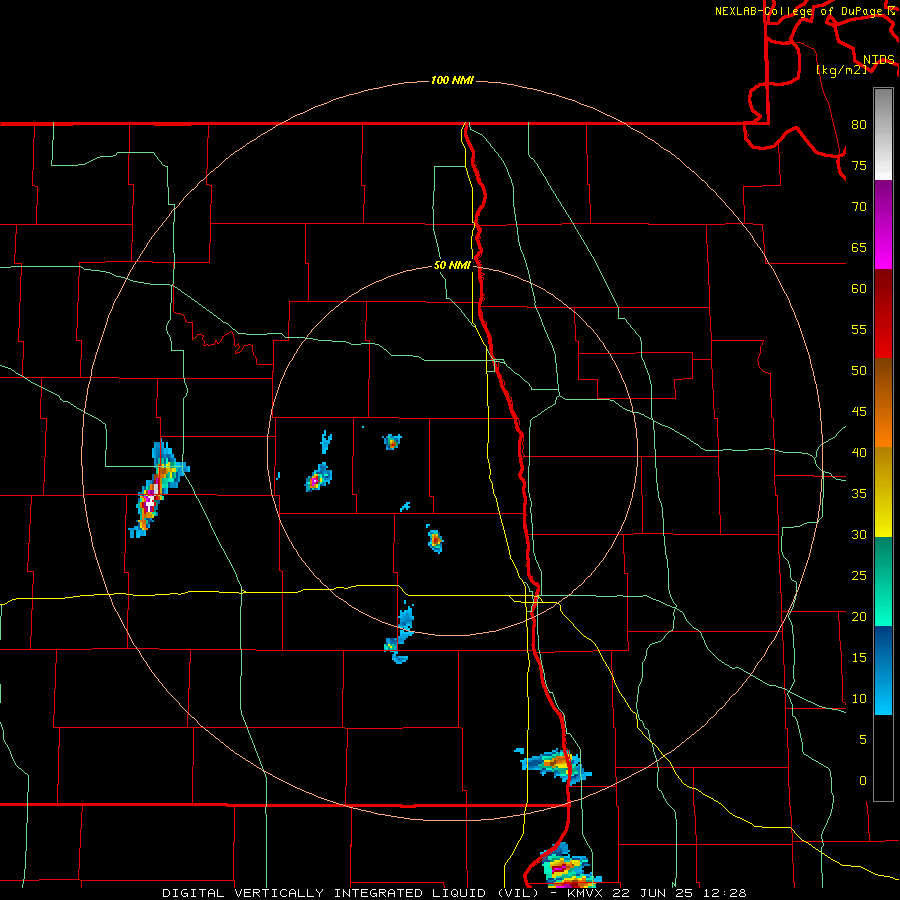Select the 5 value on the color scale

(x=863, y=739)
